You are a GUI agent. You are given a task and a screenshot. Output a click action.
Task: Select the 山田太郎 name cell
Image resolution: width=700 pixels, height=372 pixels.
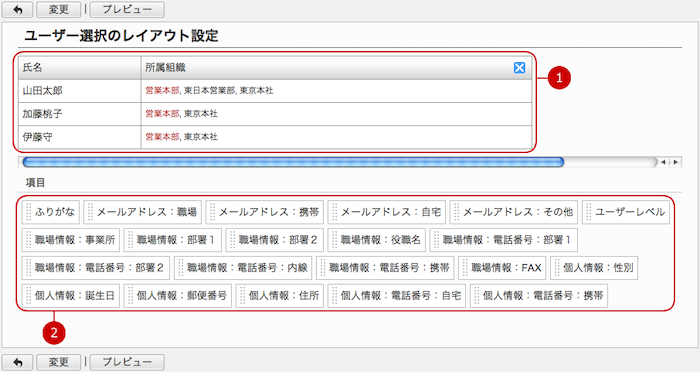(79, 91)
